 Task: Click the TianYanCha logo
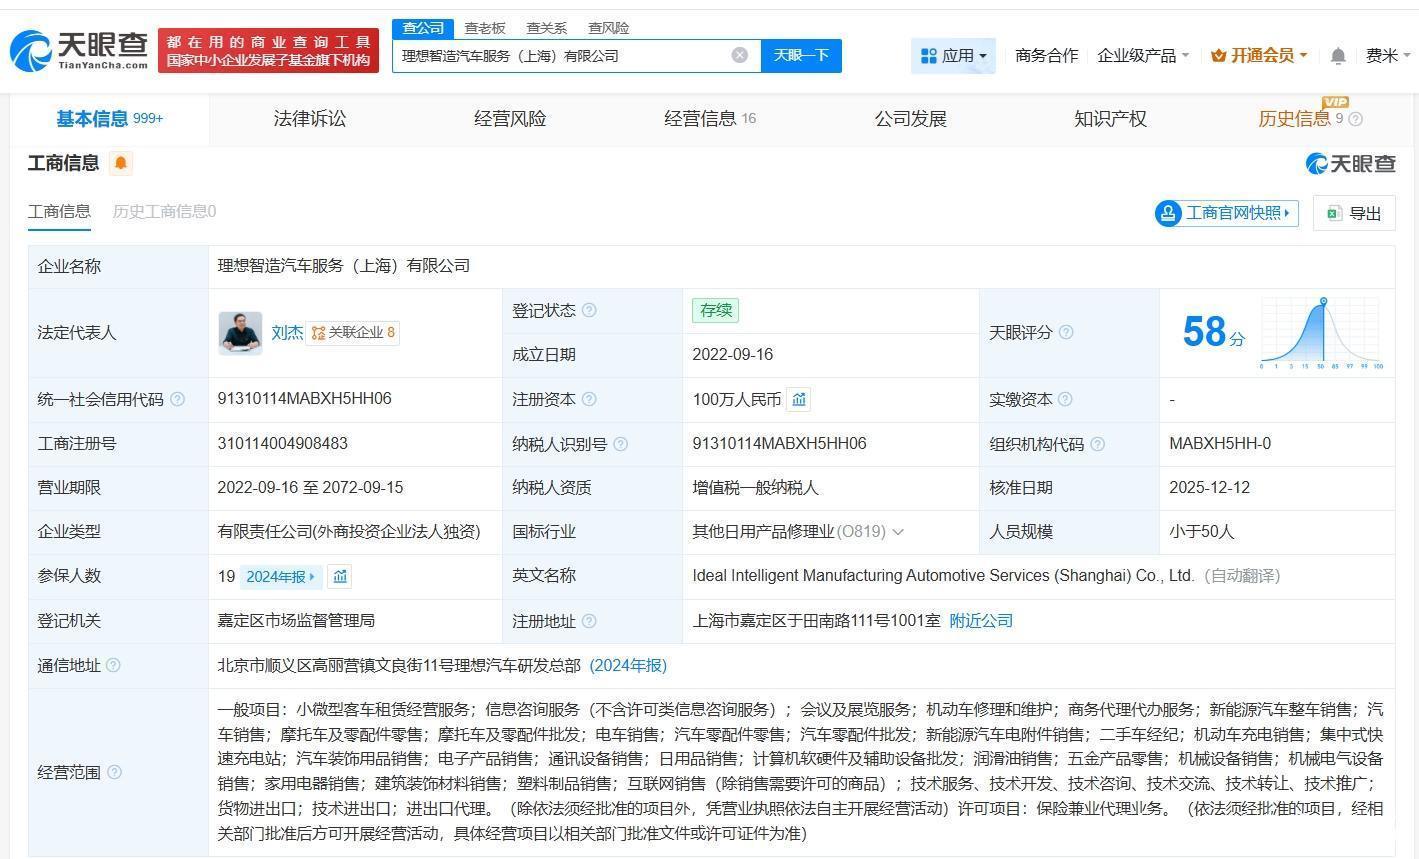click(x=80, y=50)
